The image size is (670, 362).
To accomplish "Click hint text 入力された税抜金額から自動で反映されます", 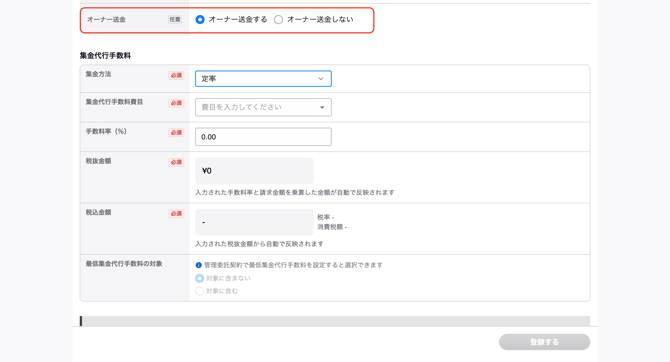I will [x=259, y=244].
